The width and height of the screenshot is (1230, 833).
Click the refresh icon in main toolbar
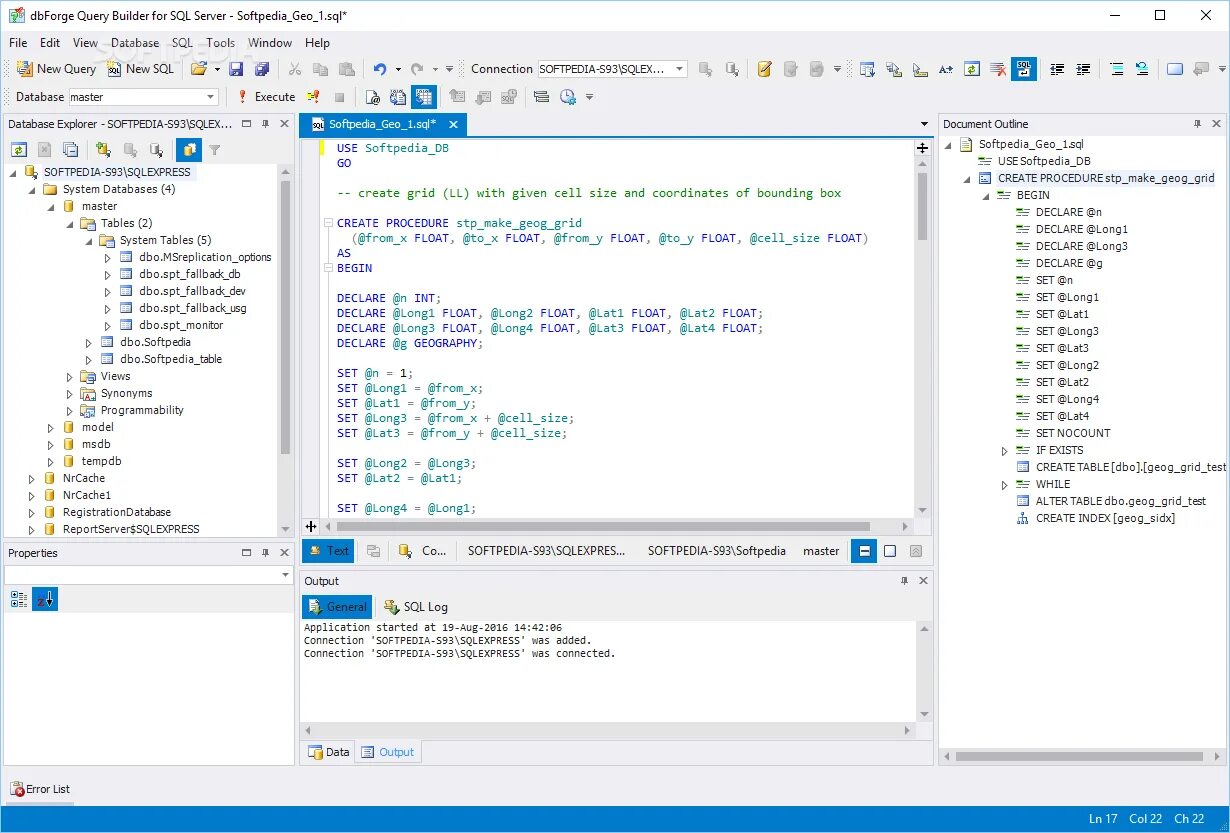point(972,69)
